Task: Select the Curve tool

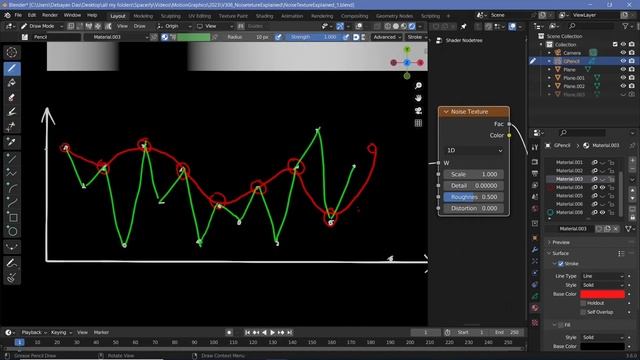Action: [x=11, y=202]
